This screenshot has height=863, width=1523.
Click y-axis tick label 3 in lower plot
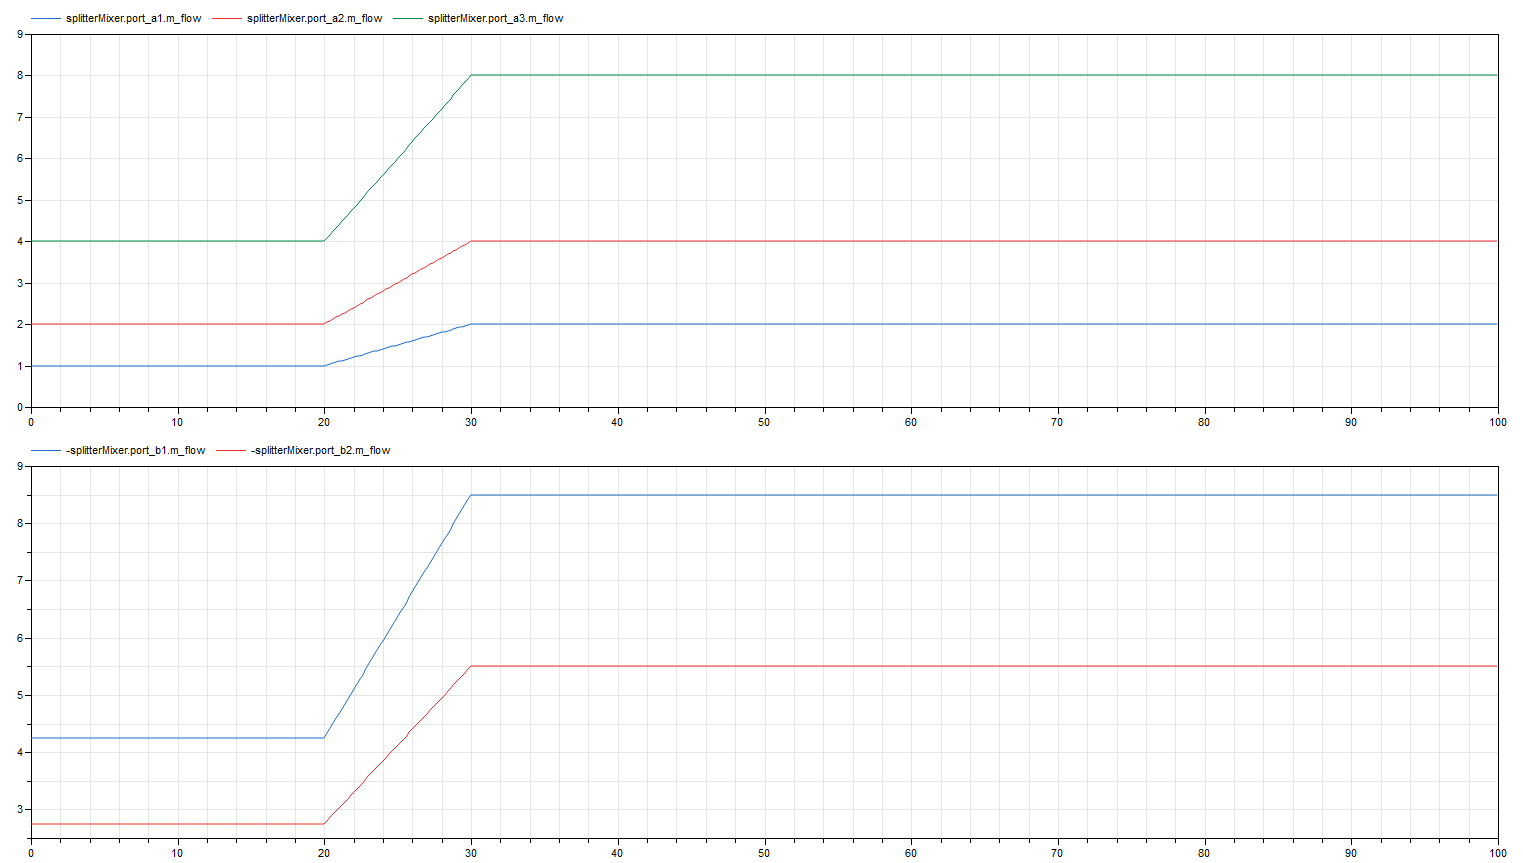point(19,810)
